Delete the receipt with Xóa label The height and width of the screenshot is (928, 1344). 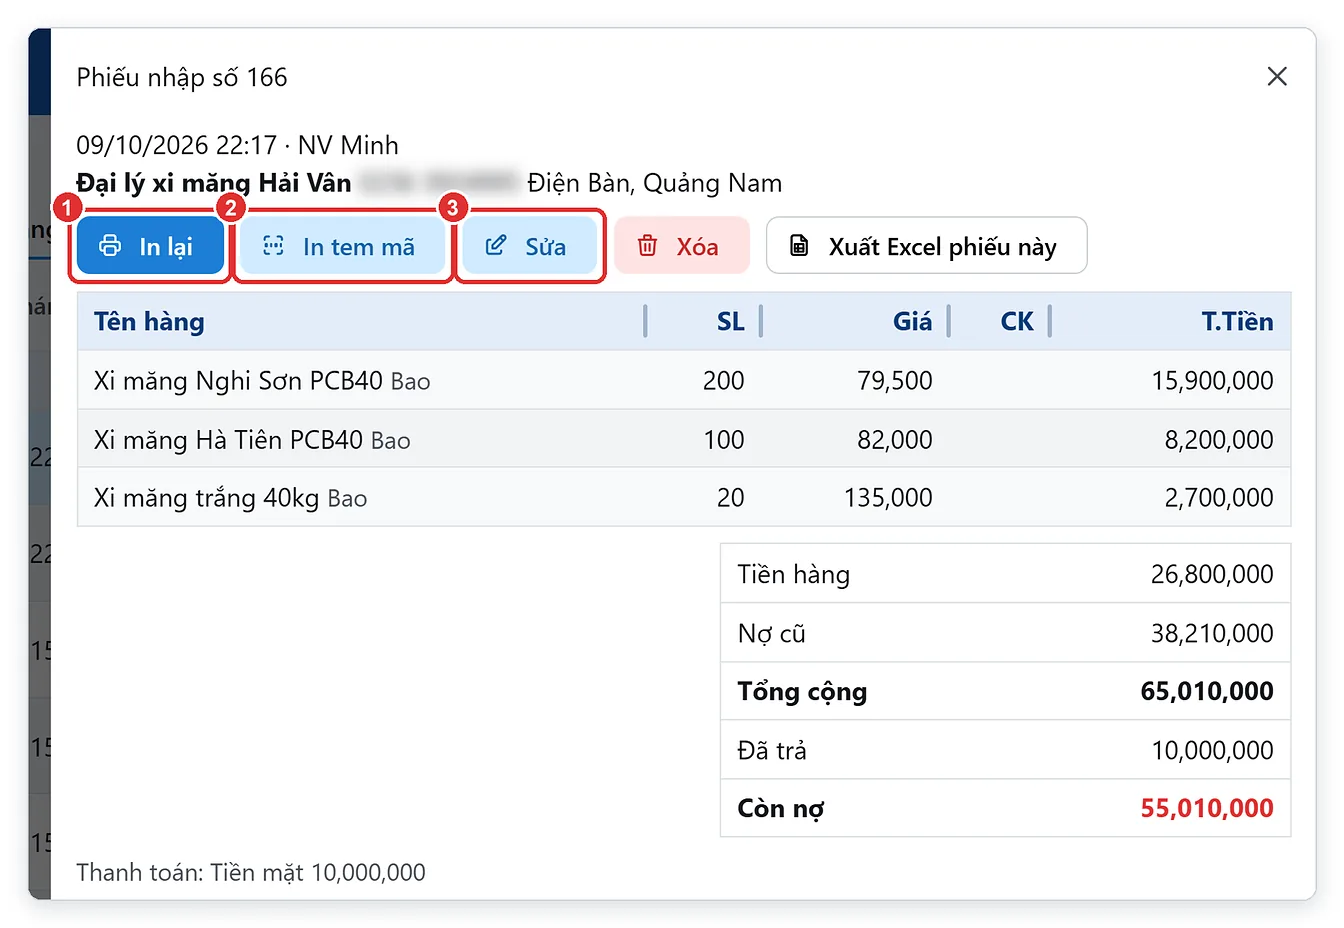coord(697,247)
